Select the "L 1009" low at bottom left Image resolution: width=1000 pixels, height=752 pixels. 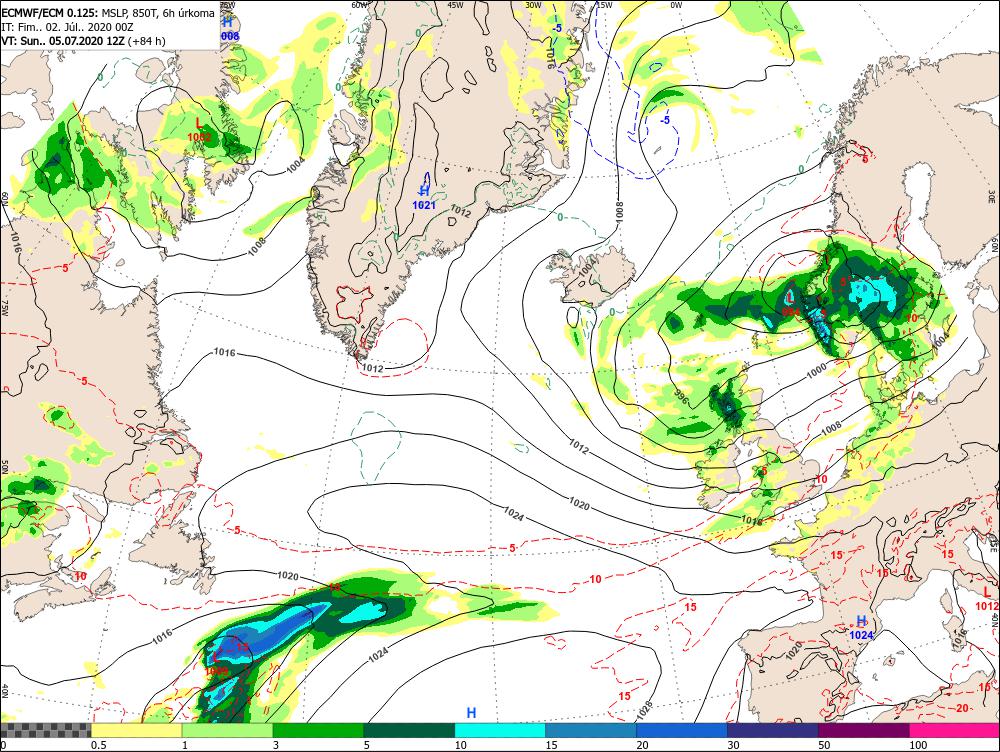pos(216,663)
